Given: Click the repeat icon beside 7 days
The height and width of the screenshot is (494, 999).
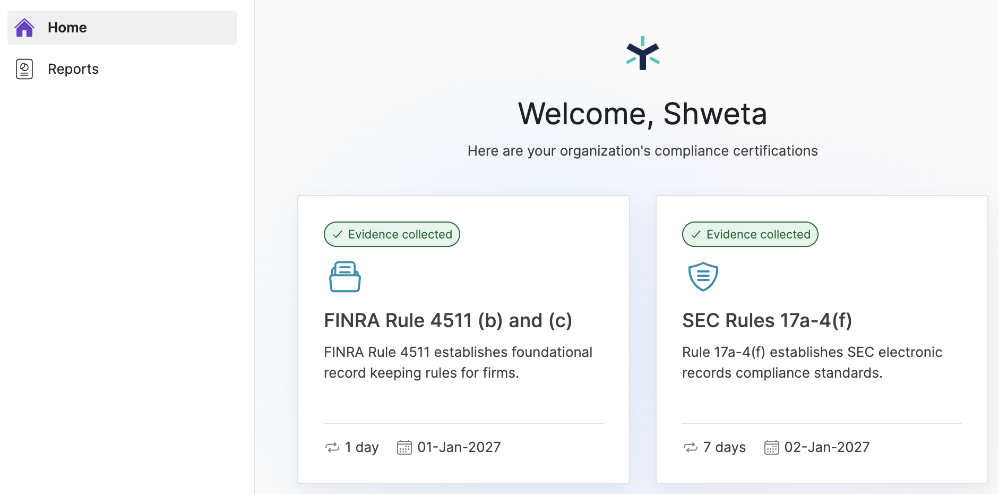Looking at the screenshot, I should [691, 447].
